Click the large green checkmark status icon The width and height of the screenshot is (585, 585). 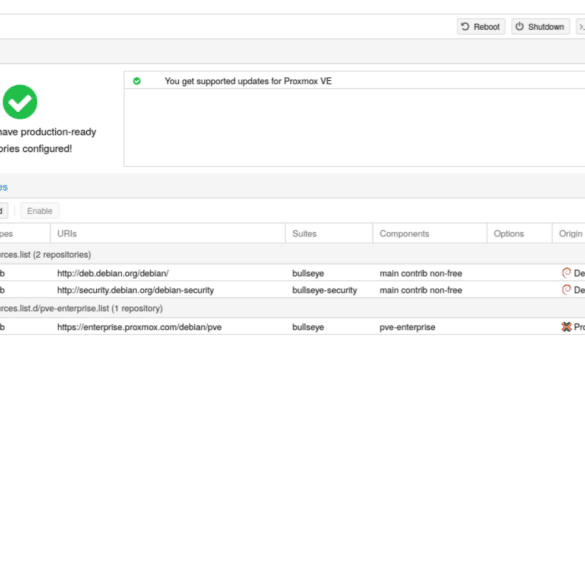click(20, 102)
